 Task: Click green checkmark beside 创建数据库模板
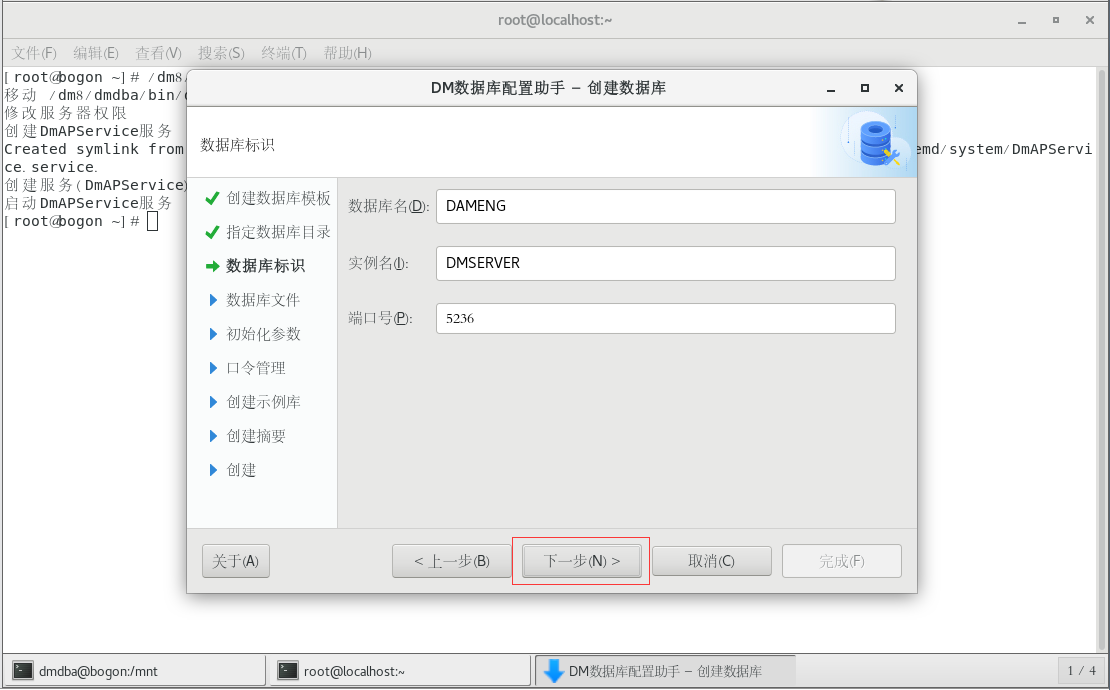tap(212, 198)
